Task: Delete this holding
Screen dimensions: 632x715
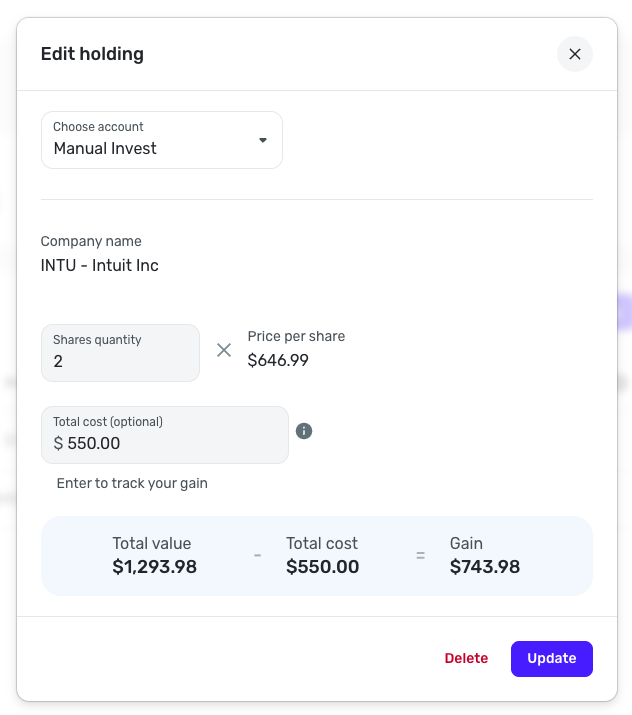Action: 466,658
